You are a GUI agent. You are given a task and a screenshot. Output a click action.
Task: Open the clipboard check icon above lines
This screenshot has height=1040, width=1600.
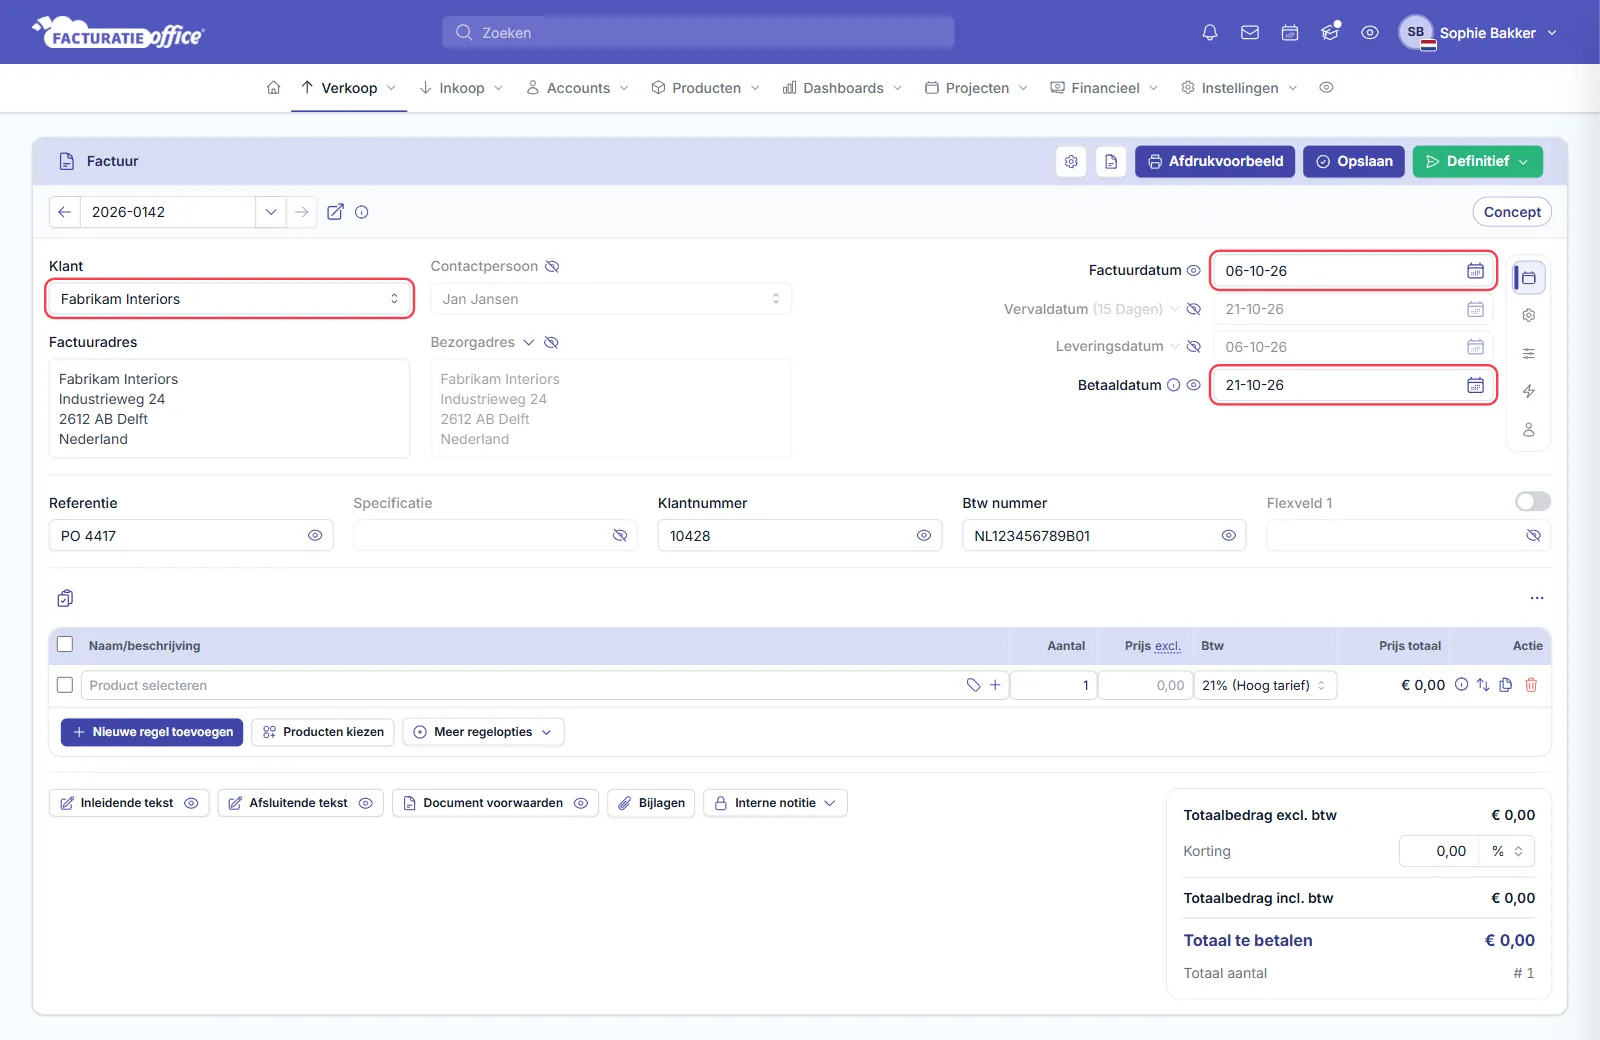tap(65, 598)
